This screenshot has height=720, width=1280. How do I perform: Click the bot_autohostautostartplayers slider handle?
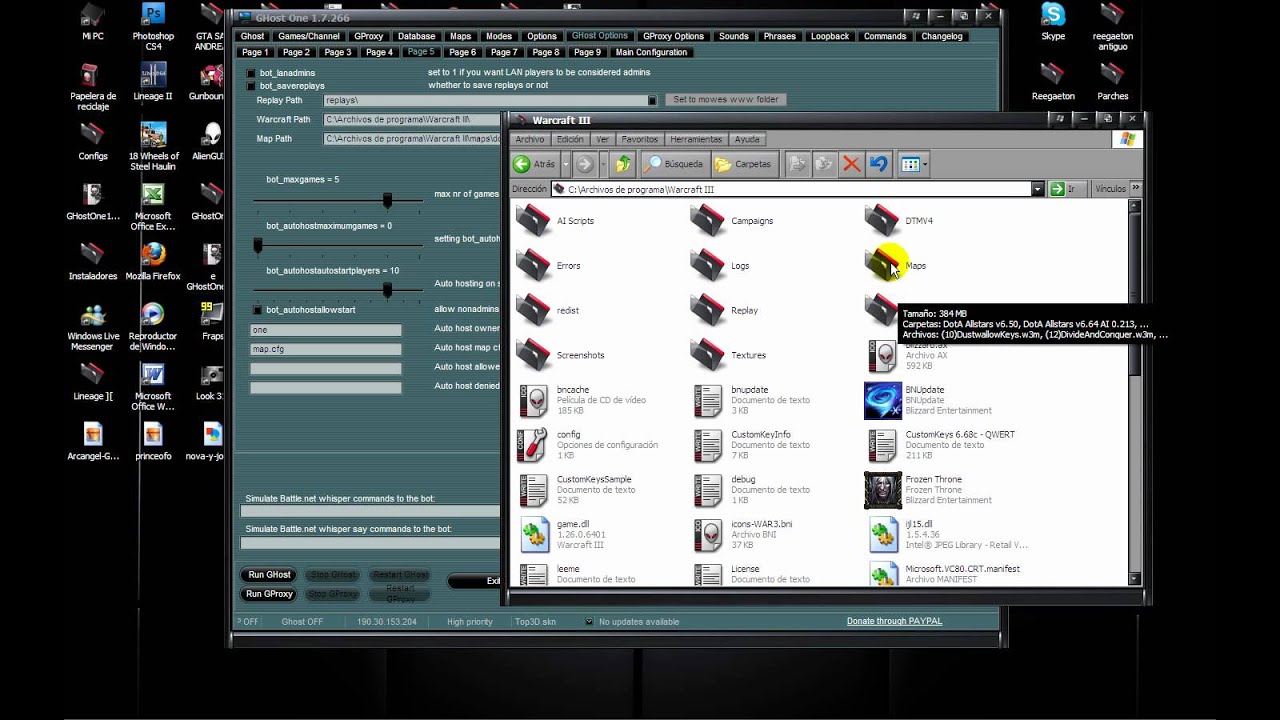pos(387,290)
